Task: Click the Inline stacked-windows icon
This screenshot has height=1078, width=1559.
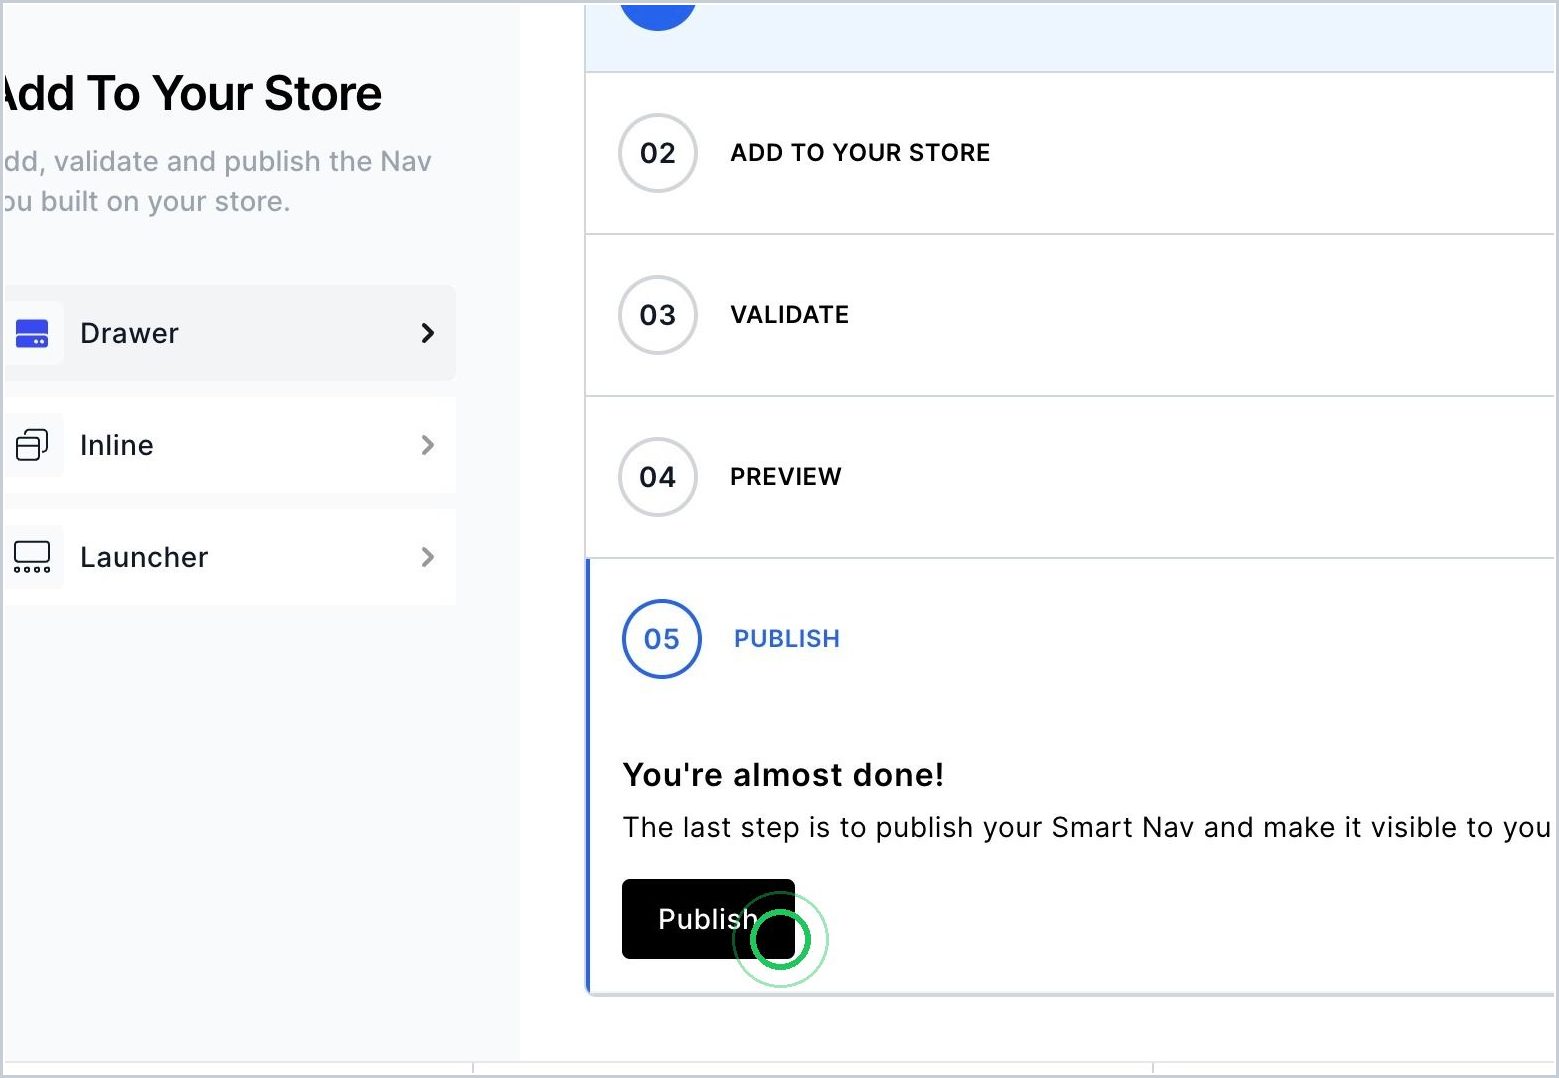Action: point(32,445)
